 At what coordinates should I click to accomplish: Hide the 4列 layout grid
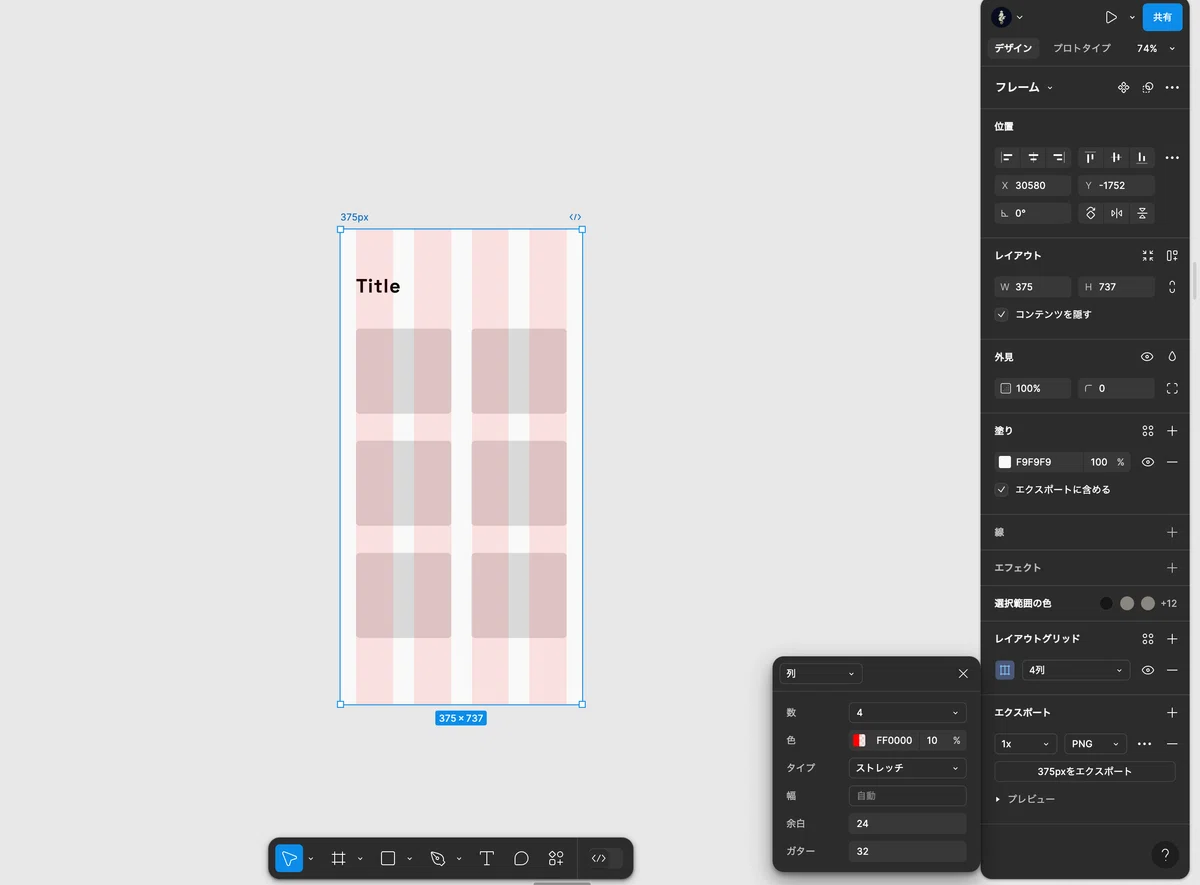pos(1148,670)
